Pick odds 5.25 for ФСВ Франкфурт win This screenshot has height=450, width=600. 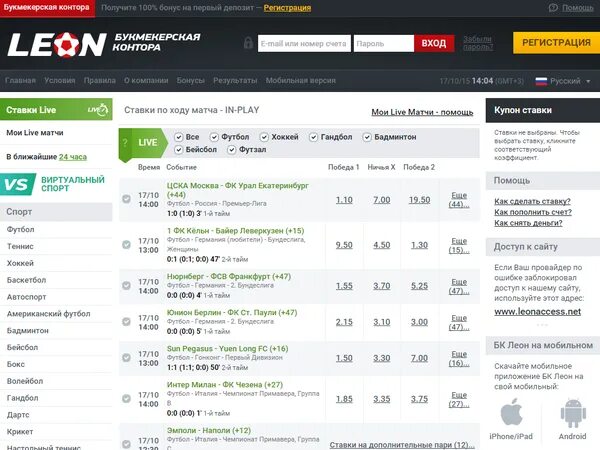[x=419, y=286]
